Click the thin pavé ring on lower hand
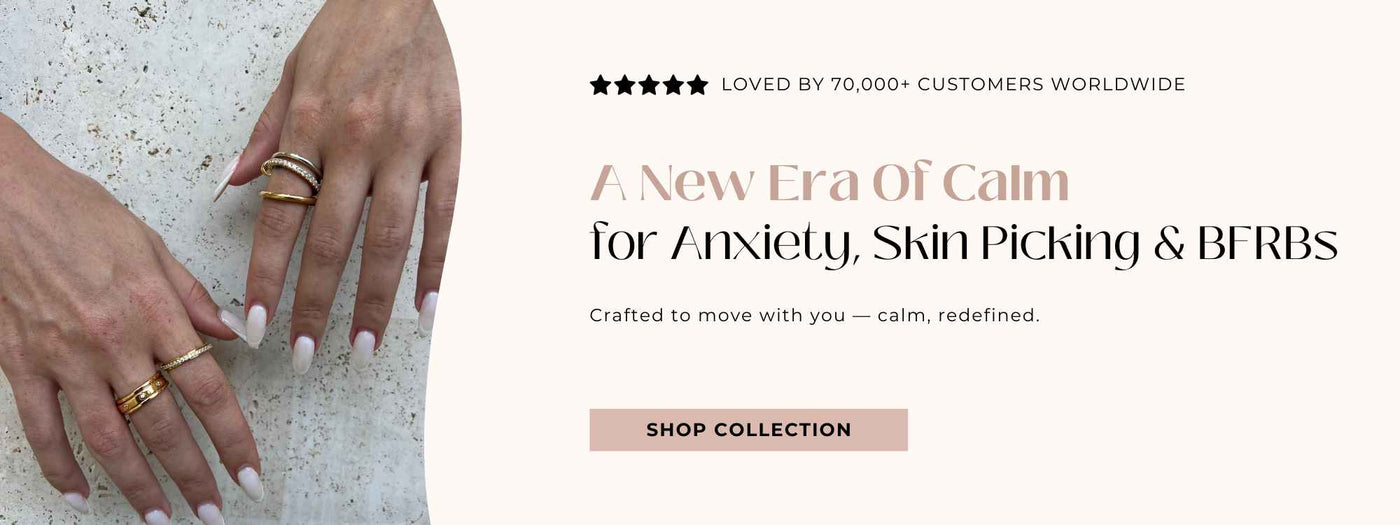The width and height of the screenshot is (1400, 525). [186, 357]
